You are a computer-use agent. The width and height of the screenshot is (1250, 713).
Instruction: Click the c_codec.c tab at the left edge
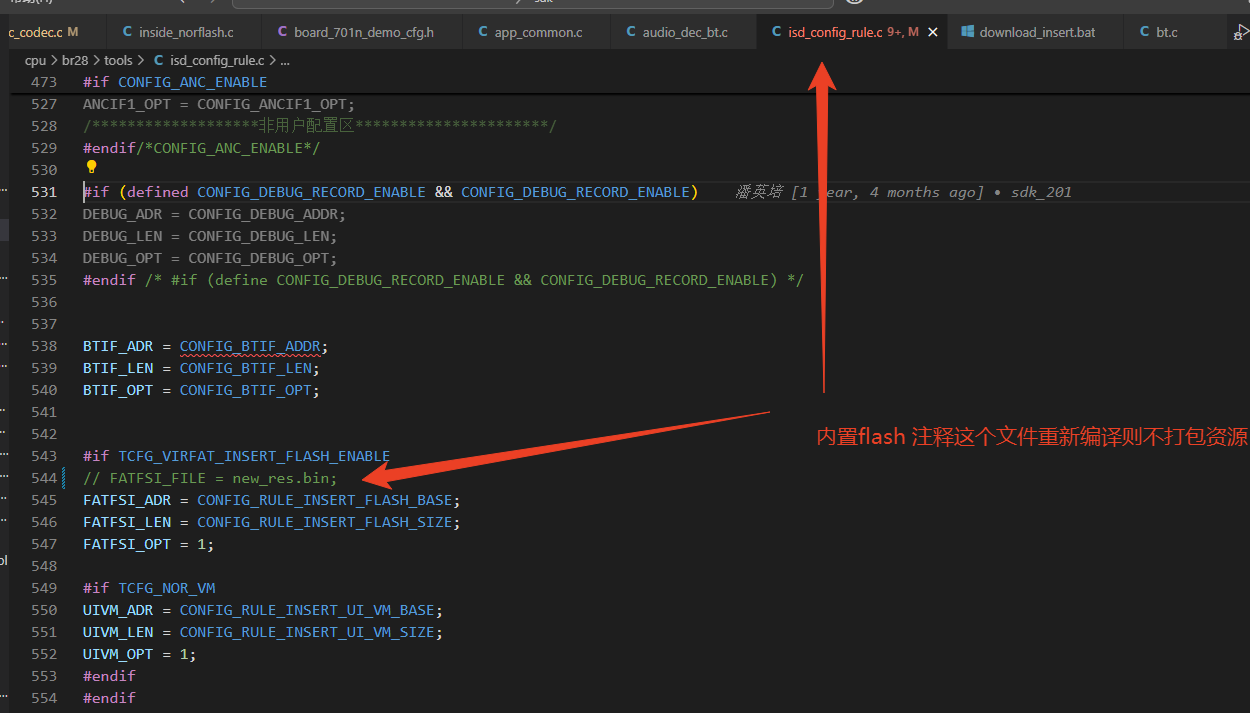pyautogui.click(x=45, y=32)
